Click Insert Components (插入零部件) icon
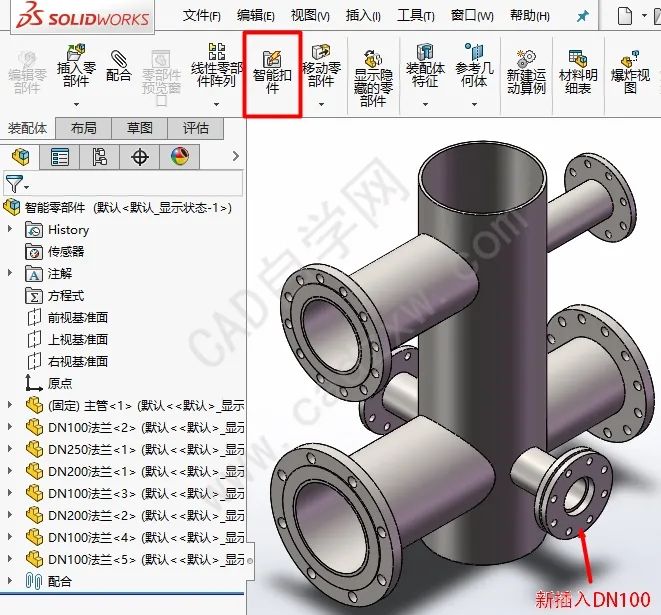Image resolution: width=661 pixels, height=615 pixels. 76,66
